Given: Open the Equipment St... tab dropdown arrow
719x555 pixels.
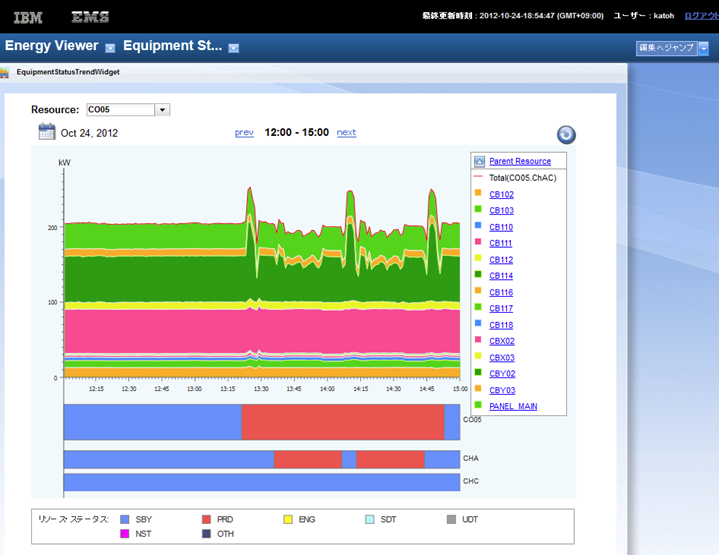Looking at the screenshot, I should click(234, 48).
